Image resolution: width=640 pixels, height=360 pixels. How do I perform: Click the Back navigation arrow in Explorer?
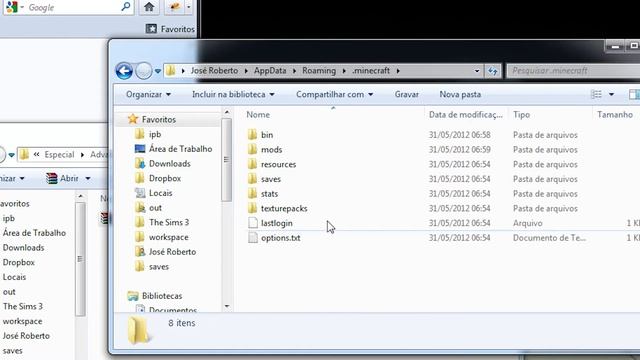[124, 71]
